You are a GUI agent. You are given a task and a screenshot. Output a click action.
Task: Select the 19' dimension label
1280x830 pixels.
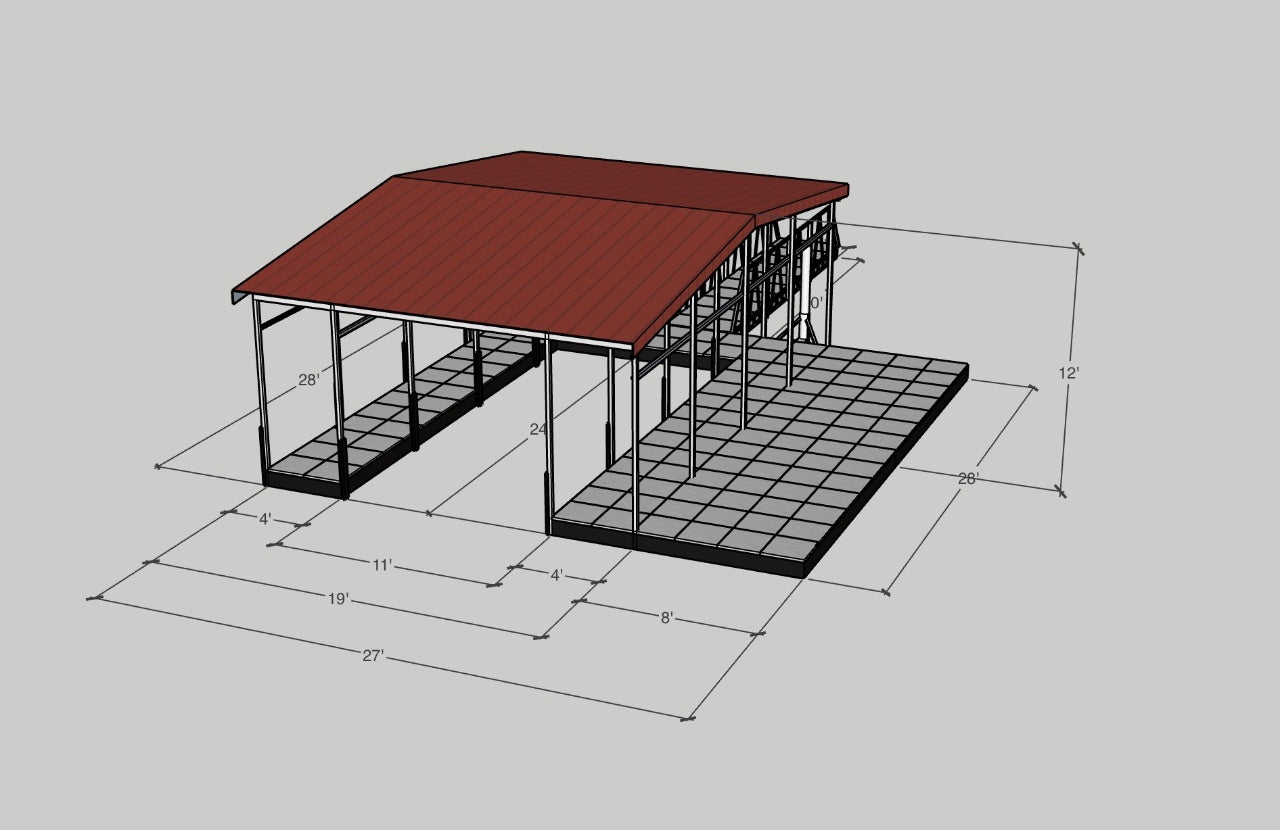click(339, 599)
